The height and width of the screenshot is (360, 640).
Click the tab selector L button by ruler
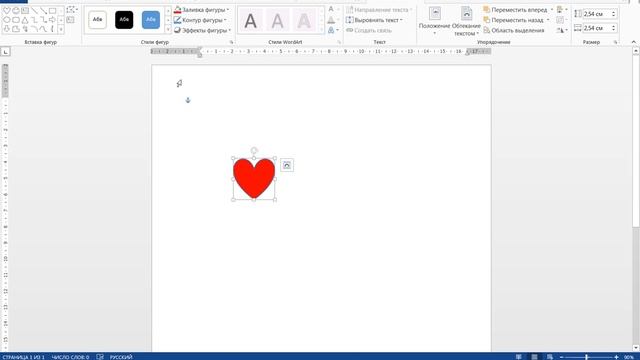pos(5,51)
